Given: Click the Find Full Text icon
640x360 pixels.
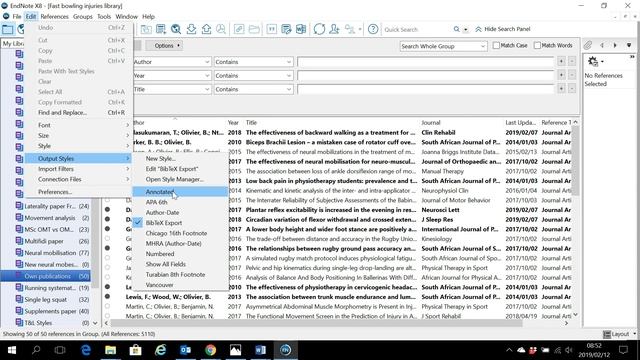Looking at the screenshot, I should point(221,29).
